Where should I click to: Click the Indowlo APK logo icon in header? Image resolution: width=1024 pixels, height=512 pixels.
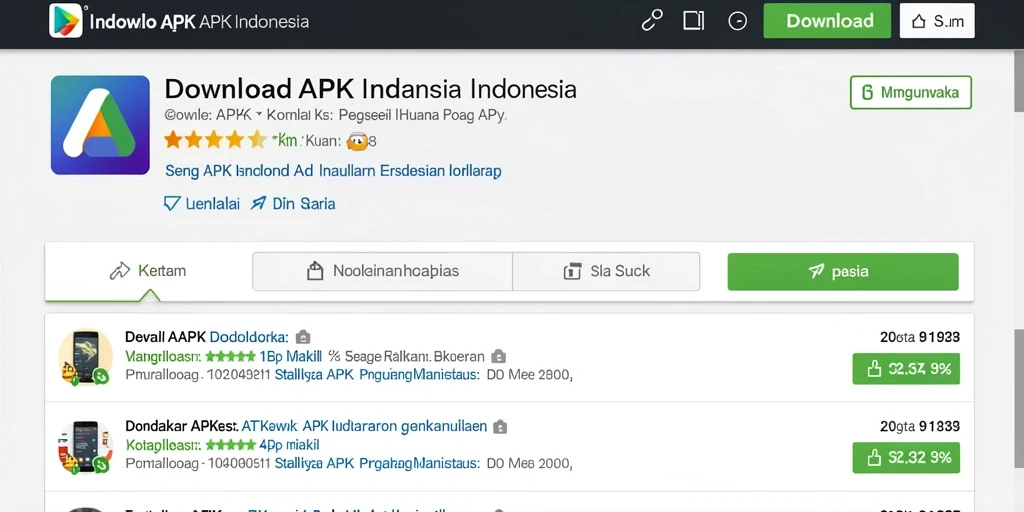65,20
